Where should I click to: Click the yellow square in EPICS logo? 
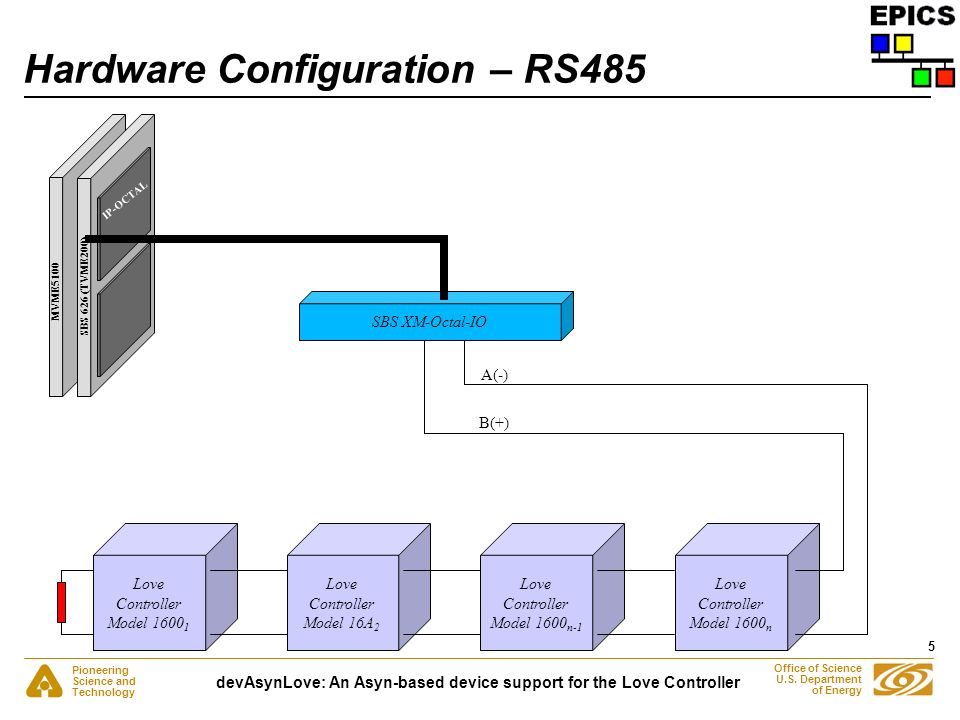pyautogui.click(x=904, y=44)
